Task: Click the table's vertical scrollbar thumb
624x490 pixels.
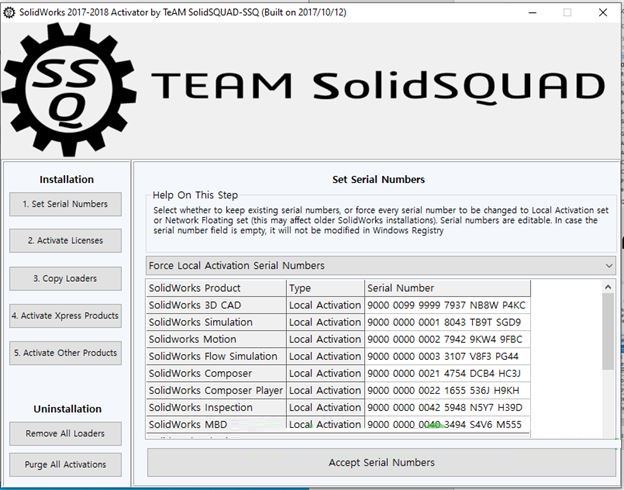Action: coord(608,331)
